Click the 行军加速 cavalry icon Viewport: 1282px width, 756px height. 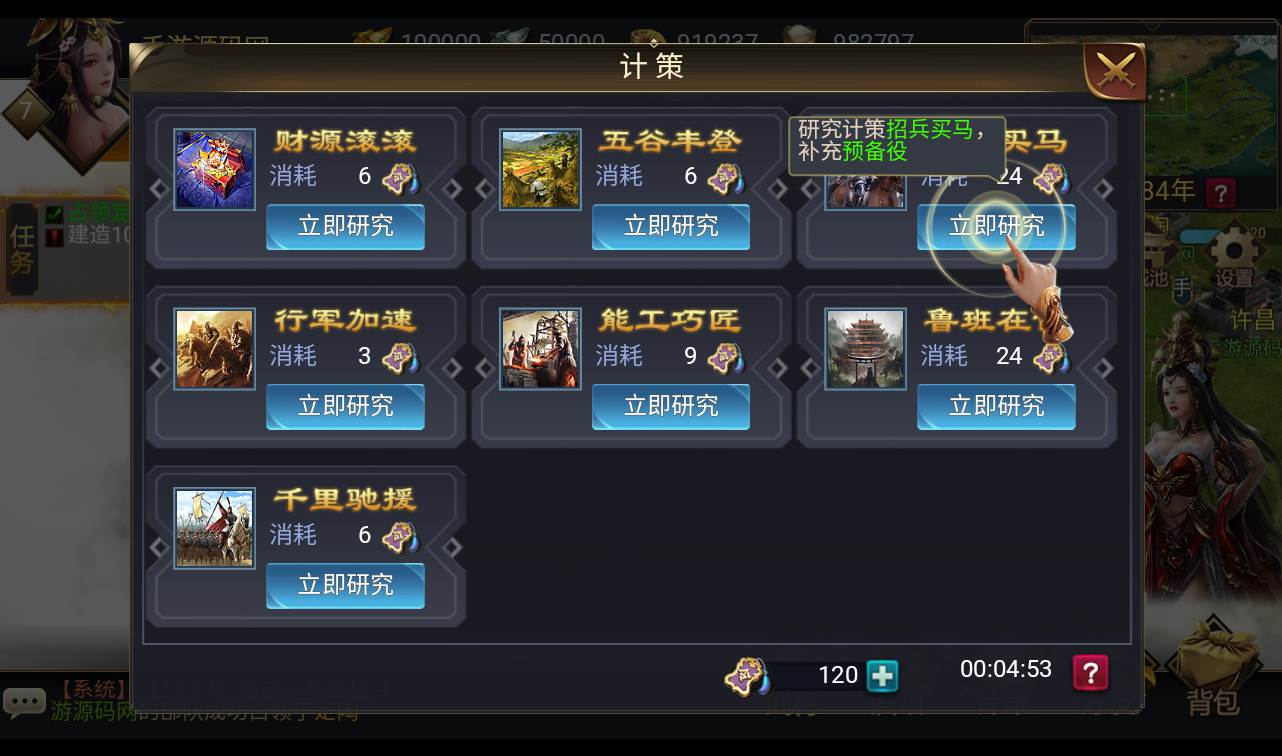point(214,348)
